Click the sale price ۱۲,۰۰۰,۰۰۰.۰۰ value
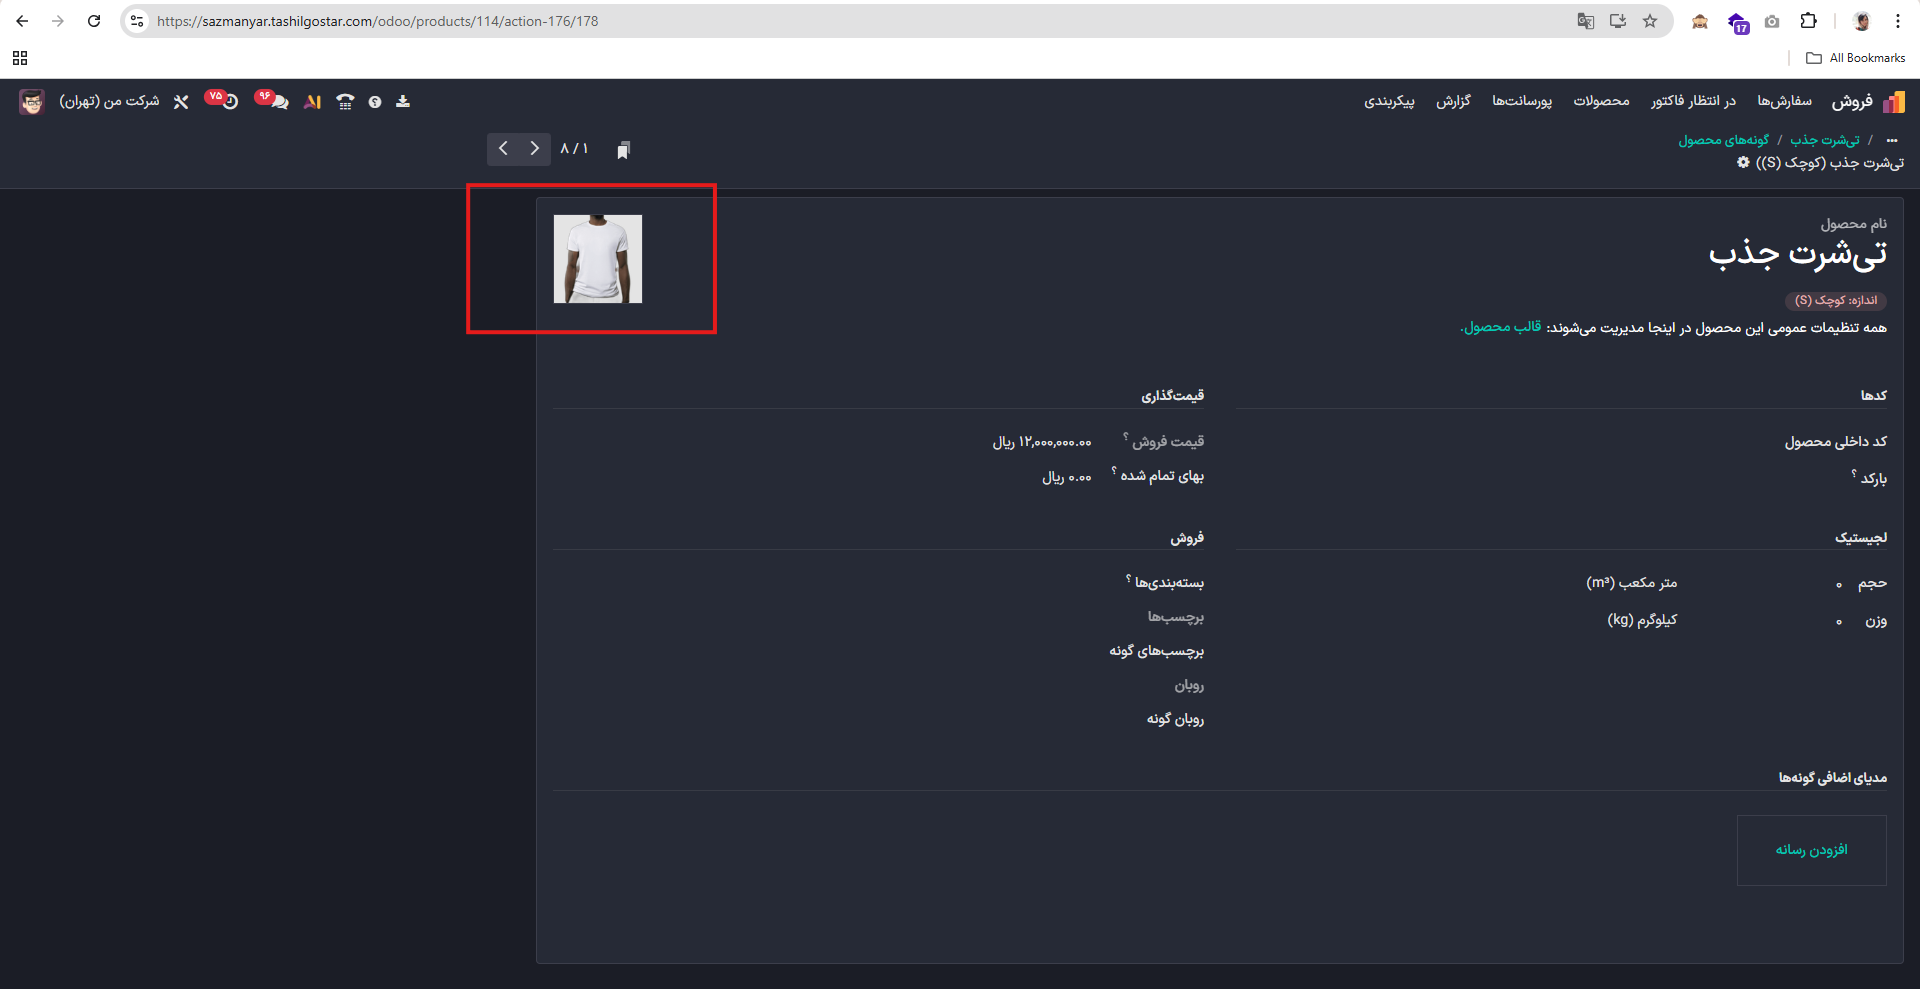Viewport: 1920px width, 989px height. tap(1042, 441)
